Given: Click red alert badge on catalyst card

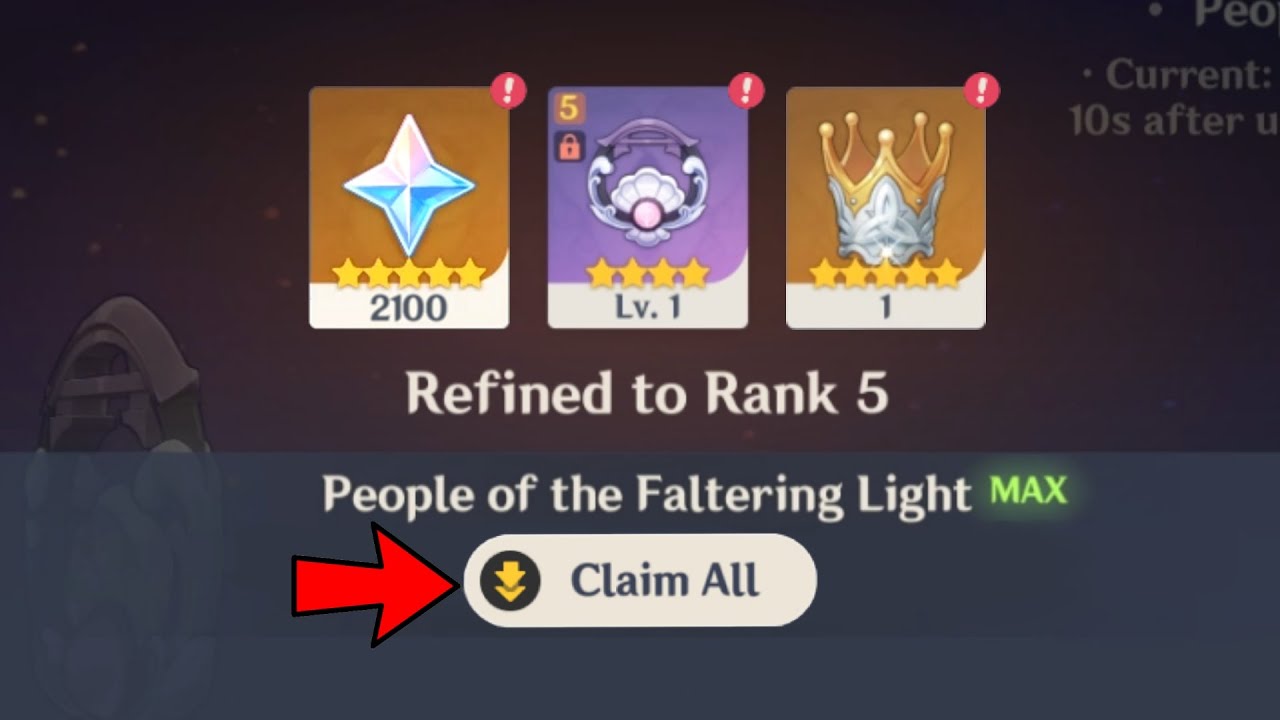Looking at the screenshot, I should (746, 91).
